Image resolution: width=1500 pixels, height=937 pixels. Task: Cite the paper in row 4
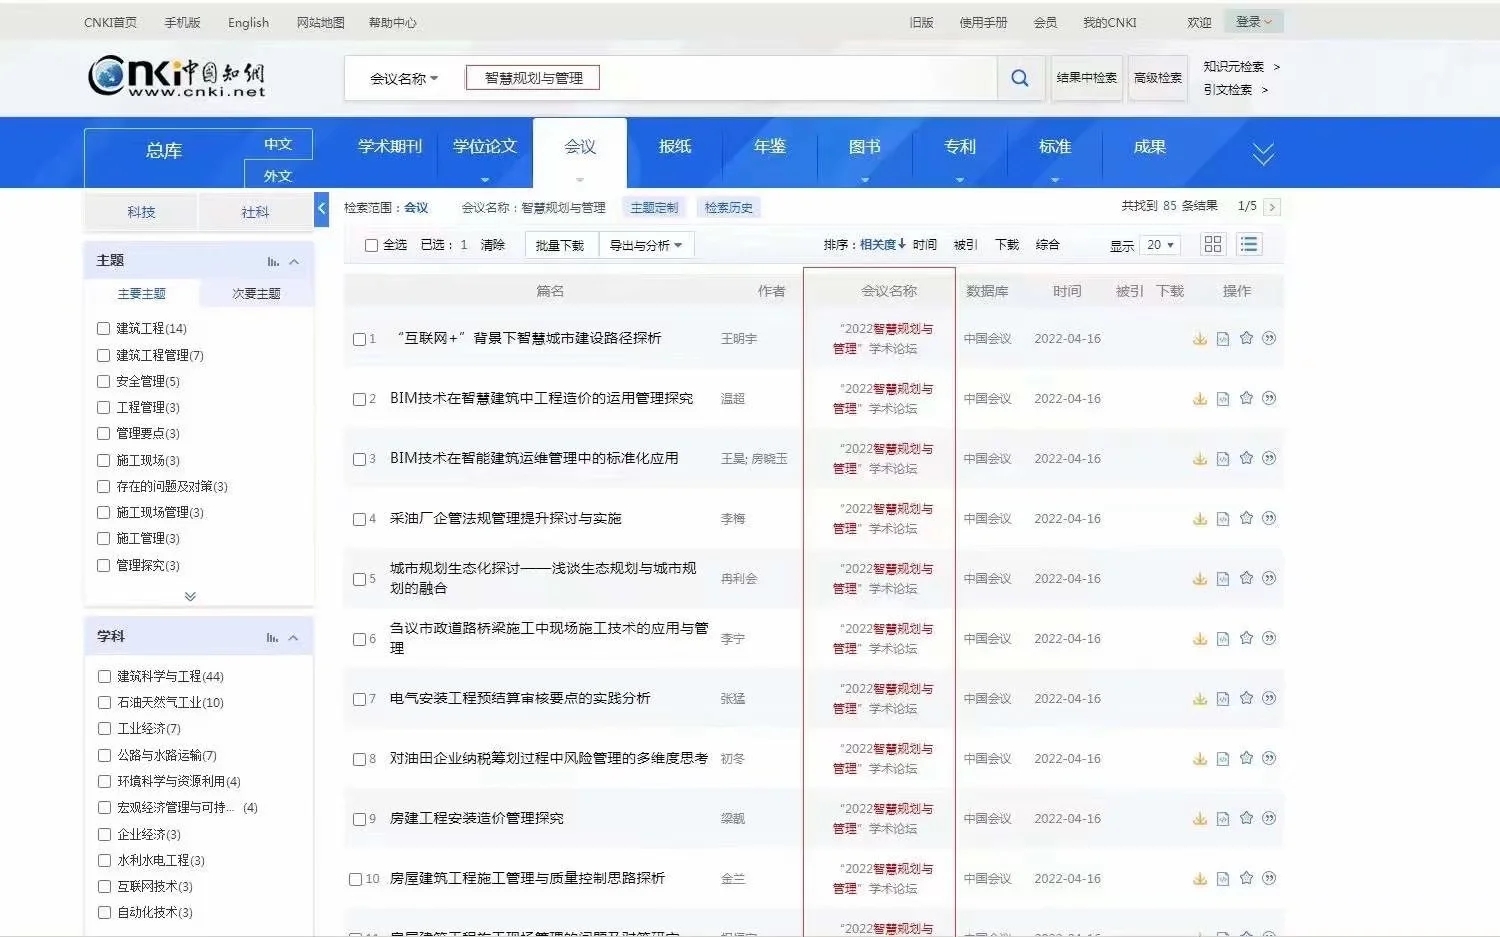pyautogui.click(x=1269, y=518)
